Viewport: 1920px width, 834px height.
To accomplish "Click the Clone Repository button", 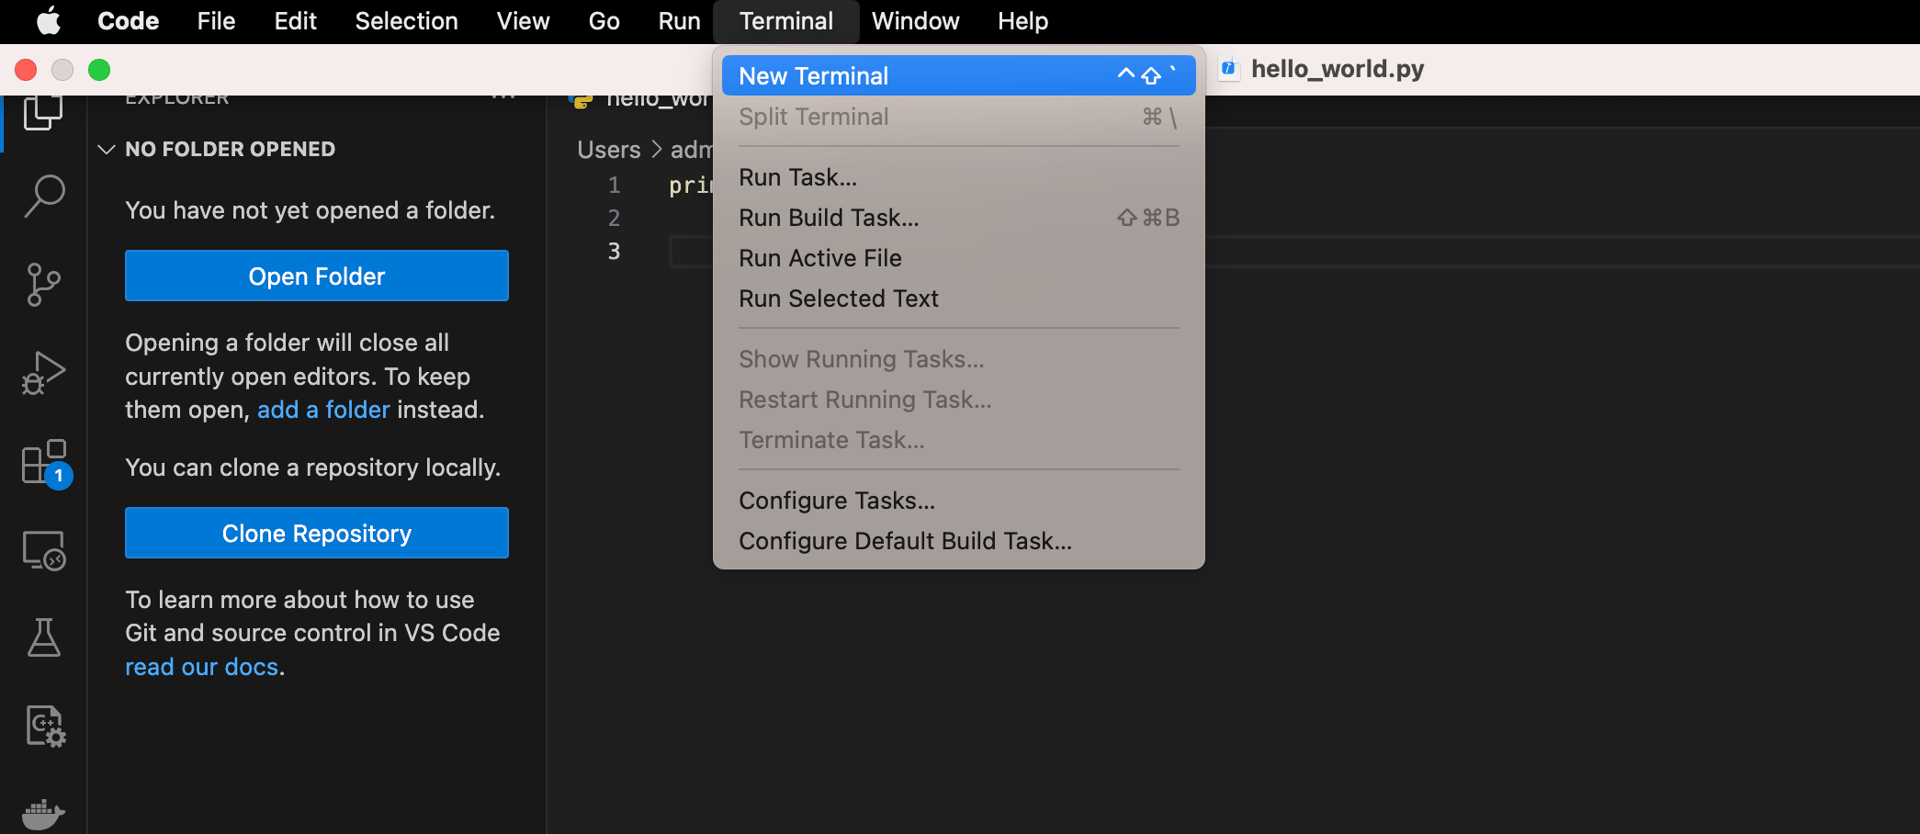I will [316, 533].
